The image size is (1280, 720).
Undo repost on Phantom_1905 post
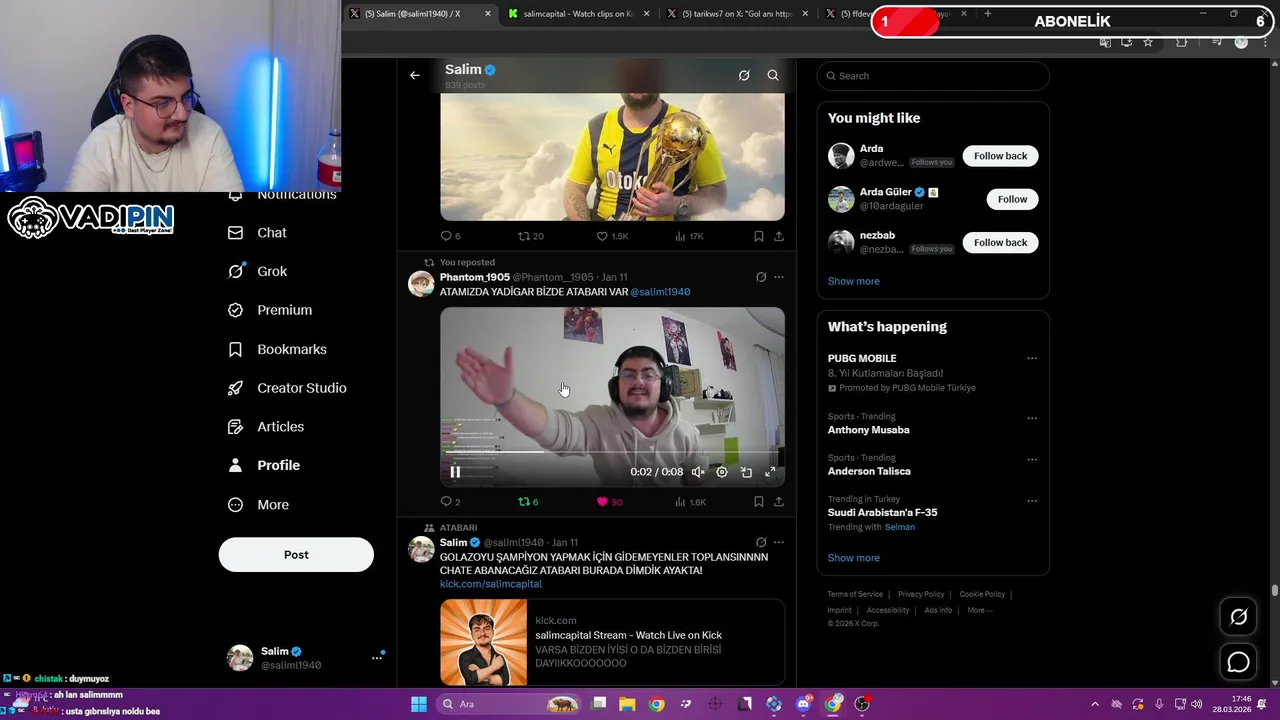point(528,502)
